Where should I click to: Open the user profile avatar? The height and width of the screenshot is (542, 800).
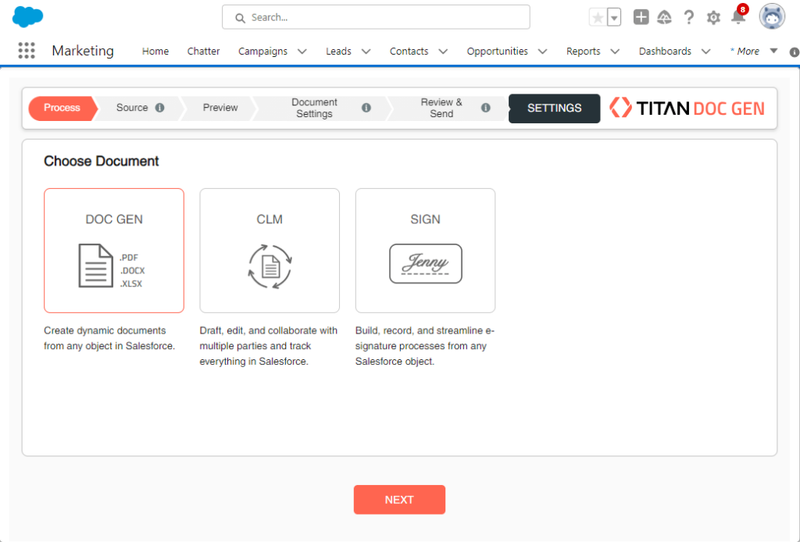pos(772,16)
